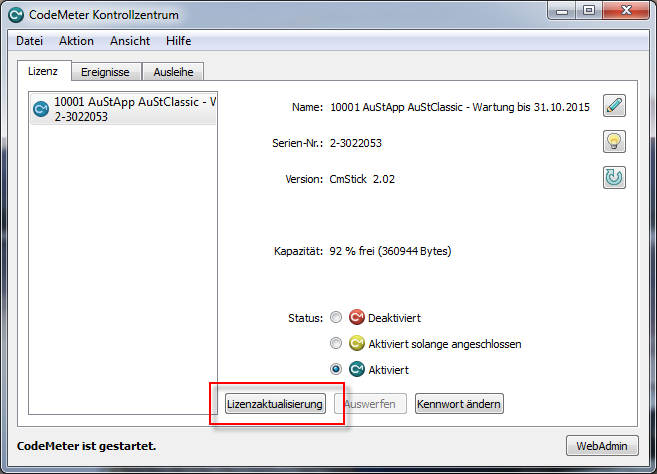The height and width of the screenshot is (474, 657).
Task: Open the Hilfe menu
Action: click(x=179, y=41)
